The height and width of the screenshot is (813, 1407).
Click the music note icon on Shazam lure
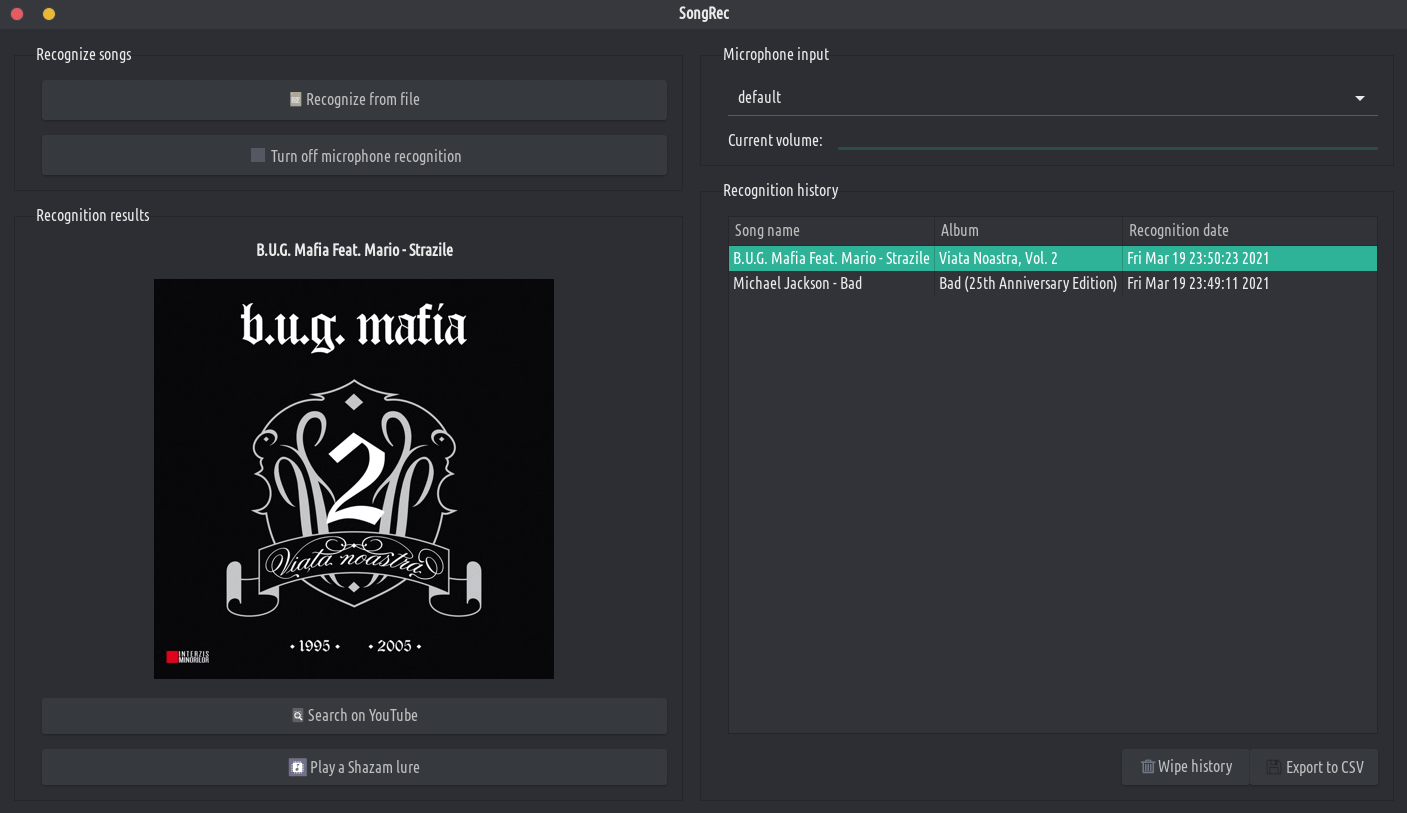297,768
